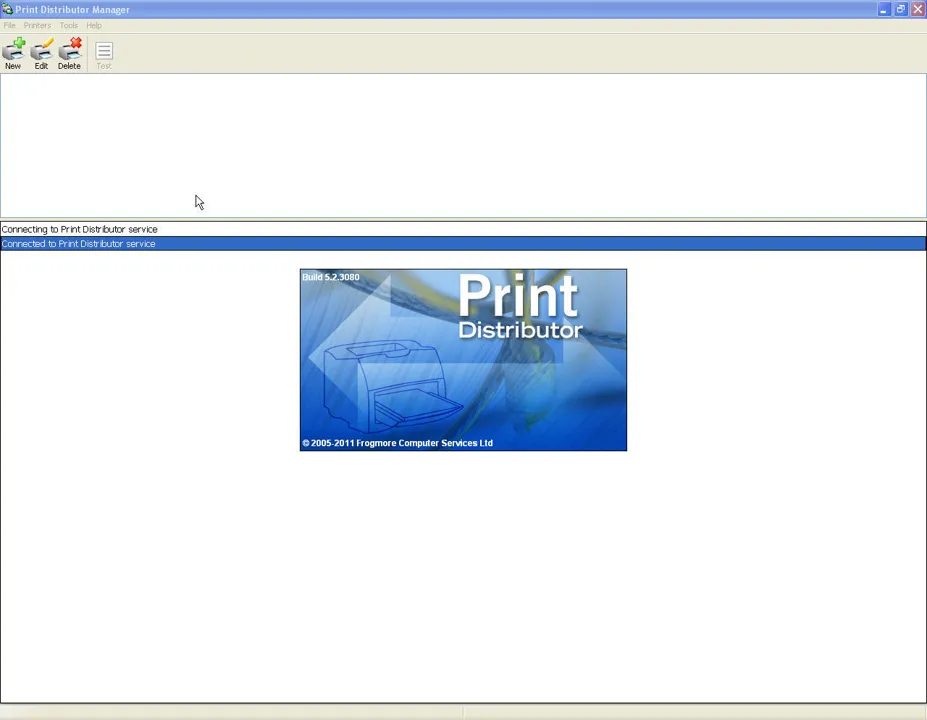
Task: Click the Build 5.2.3080 version label
Action: pos(331,277)
